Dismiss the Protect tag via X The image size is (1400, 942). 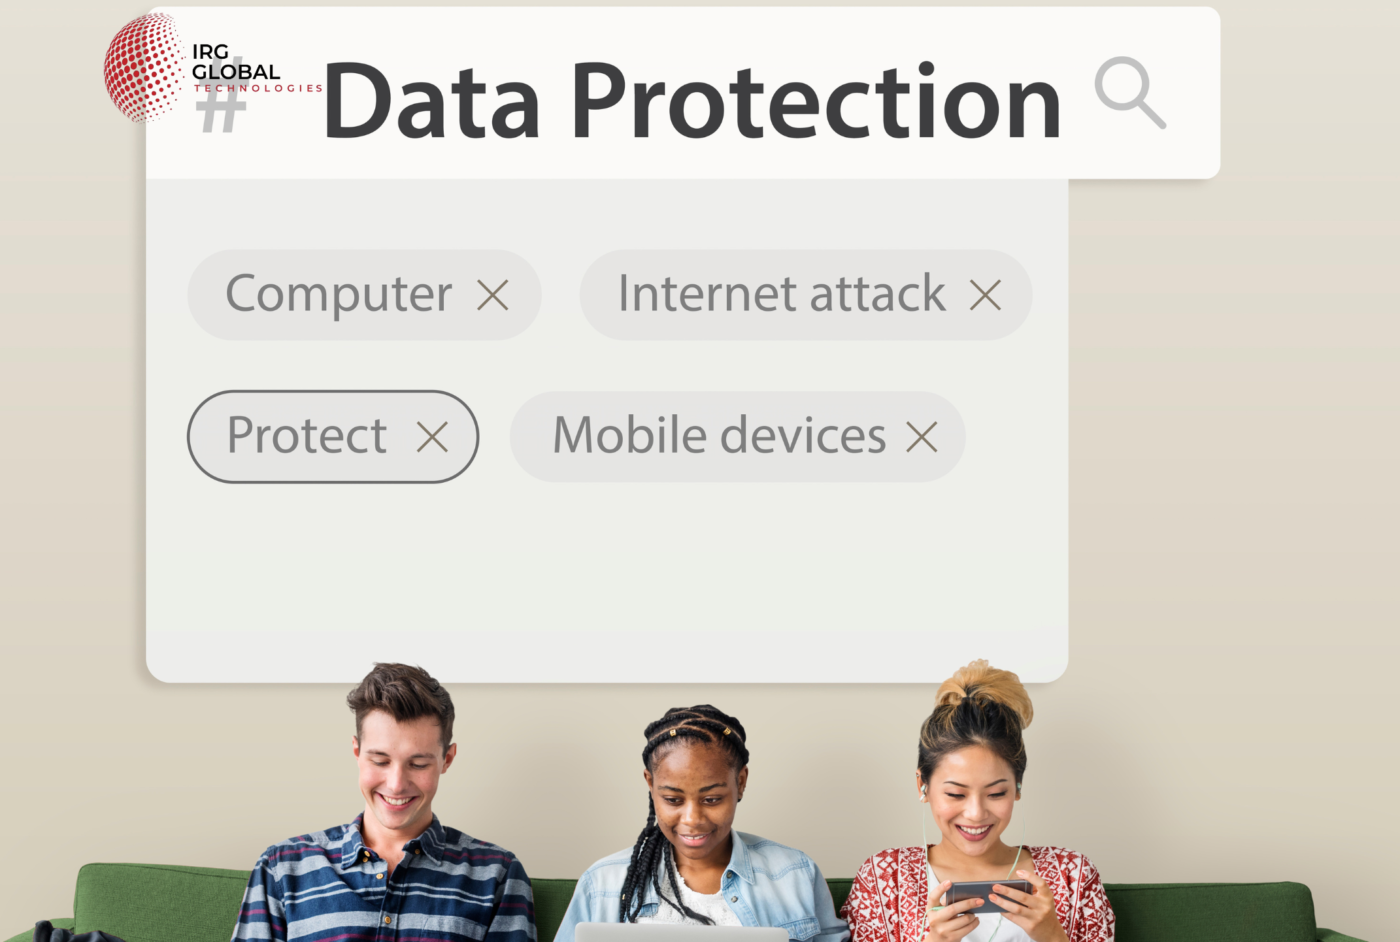pyautogui.click(x=432, y=437)
